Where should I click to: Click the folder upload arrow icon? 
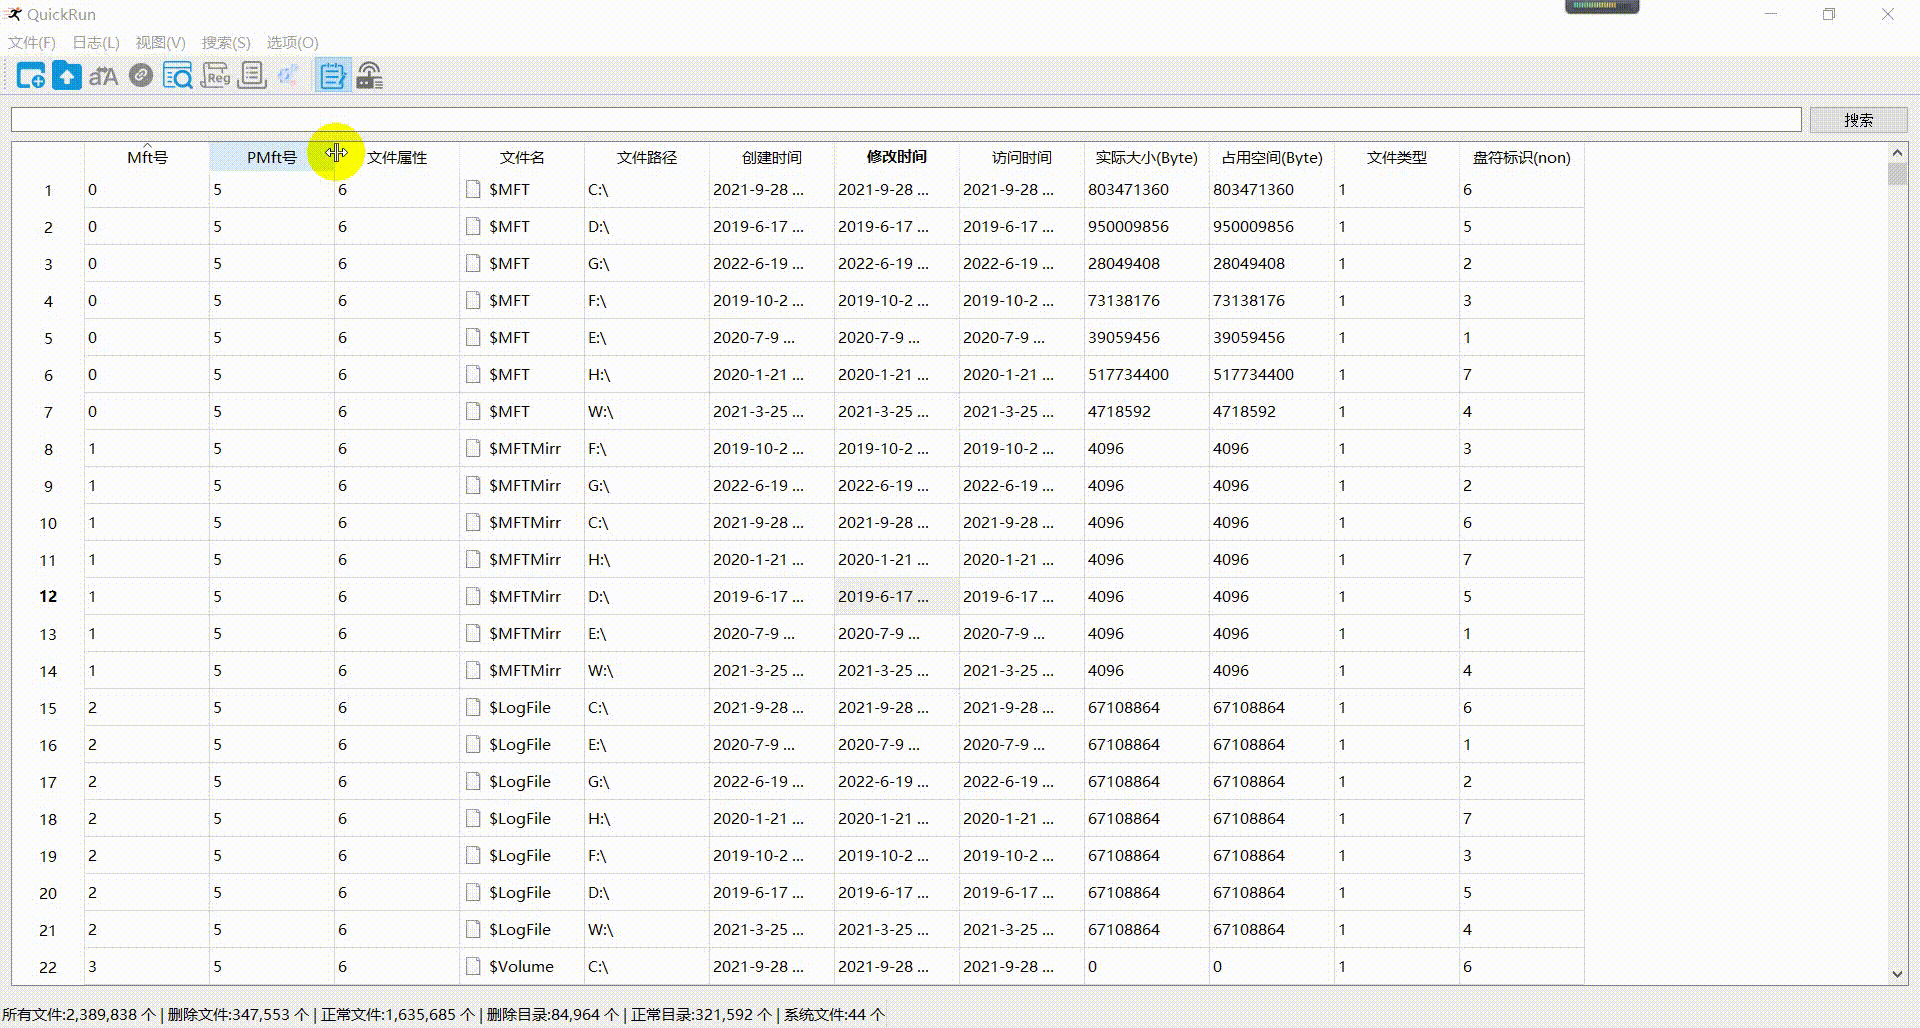[x=67, y=76]
